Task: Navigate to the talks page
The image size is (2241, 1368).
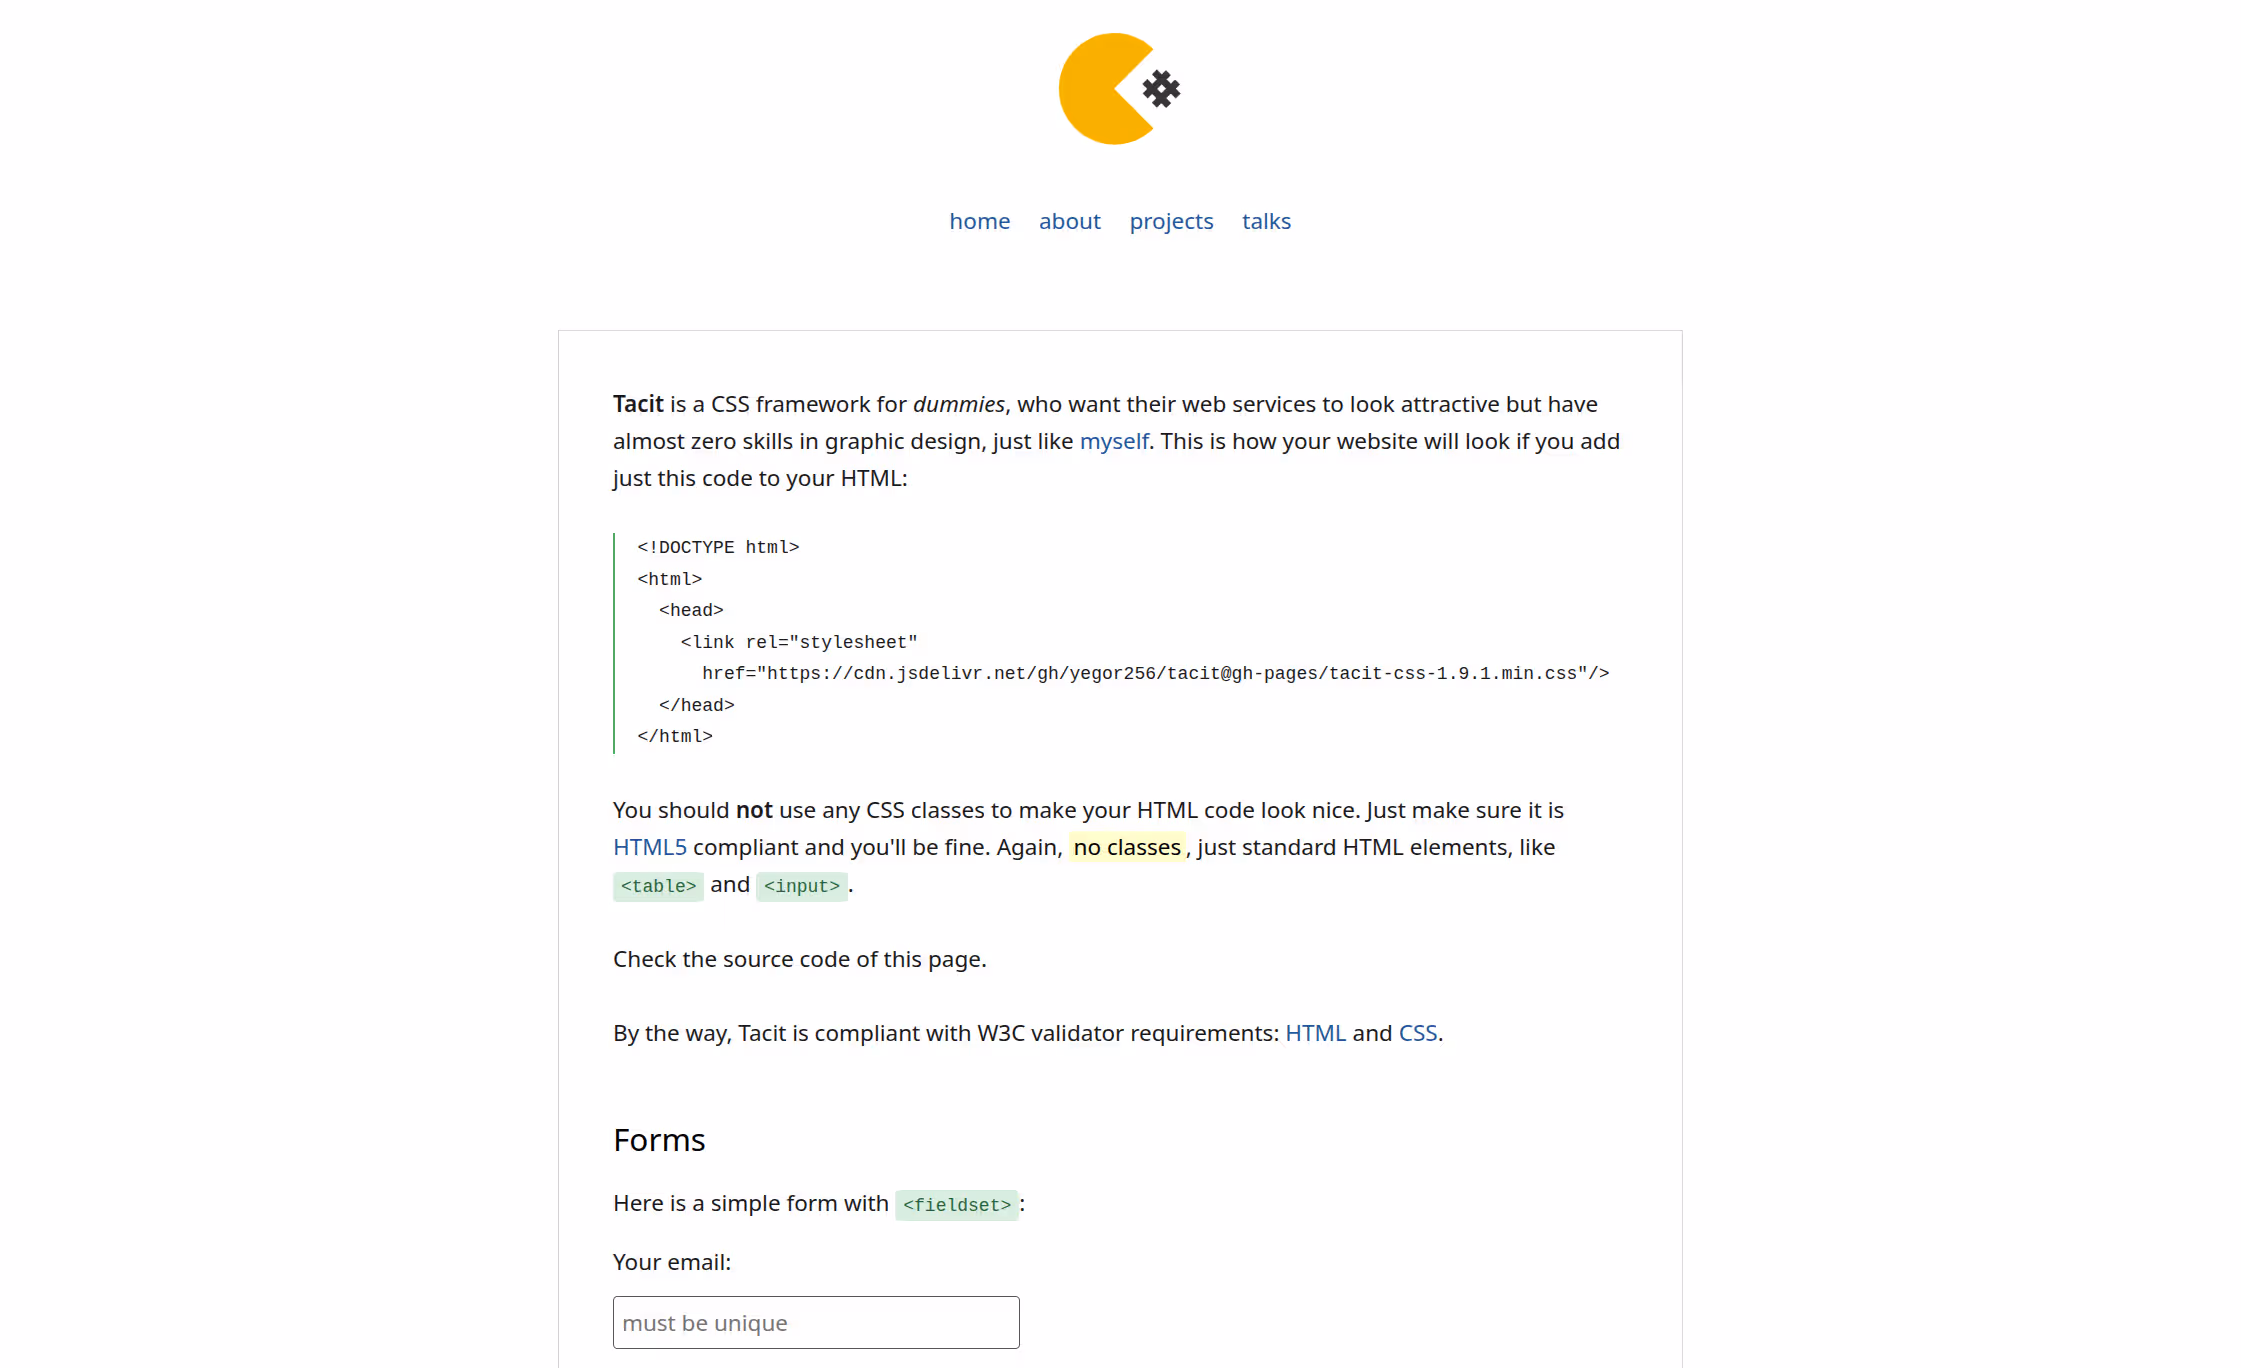Action: coord(1266,221)
